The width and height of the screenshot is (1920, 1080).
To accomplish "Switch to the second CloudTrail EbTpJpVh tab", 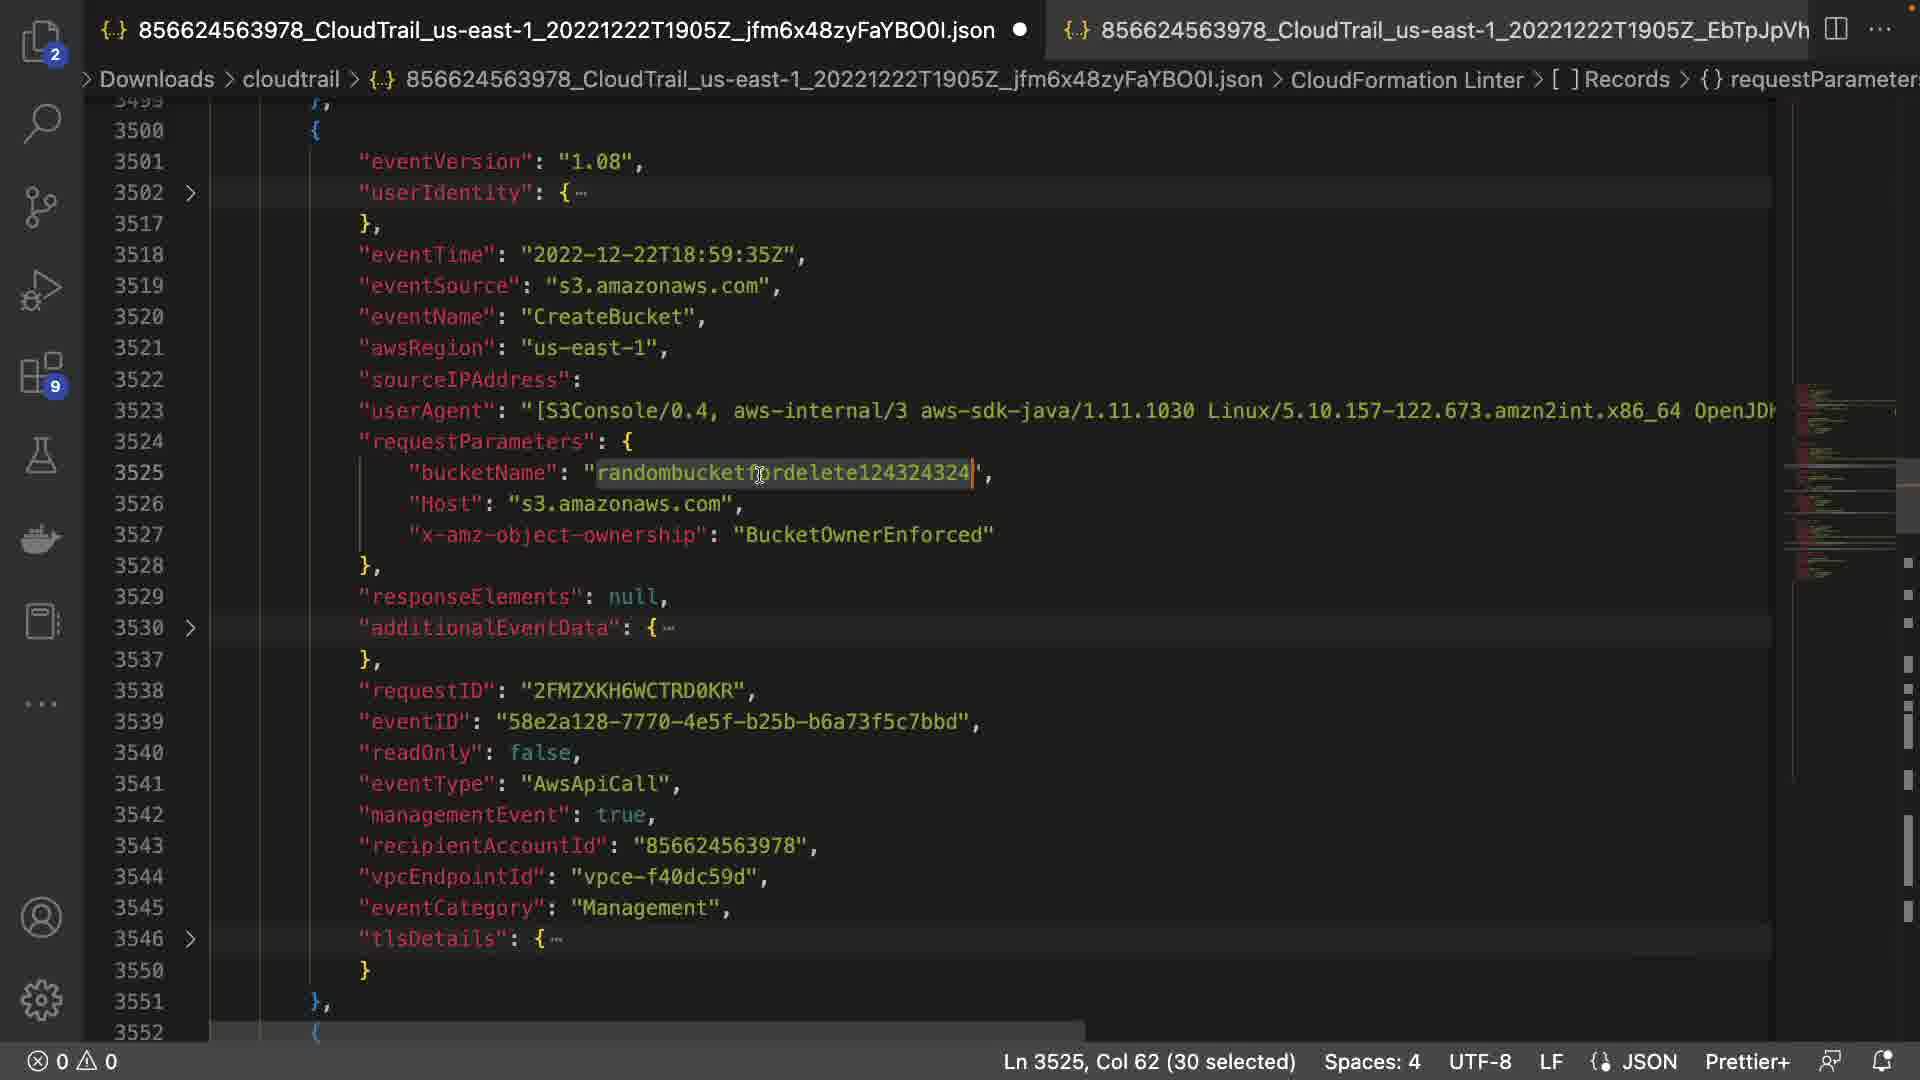I will [x=1440, y=30].
